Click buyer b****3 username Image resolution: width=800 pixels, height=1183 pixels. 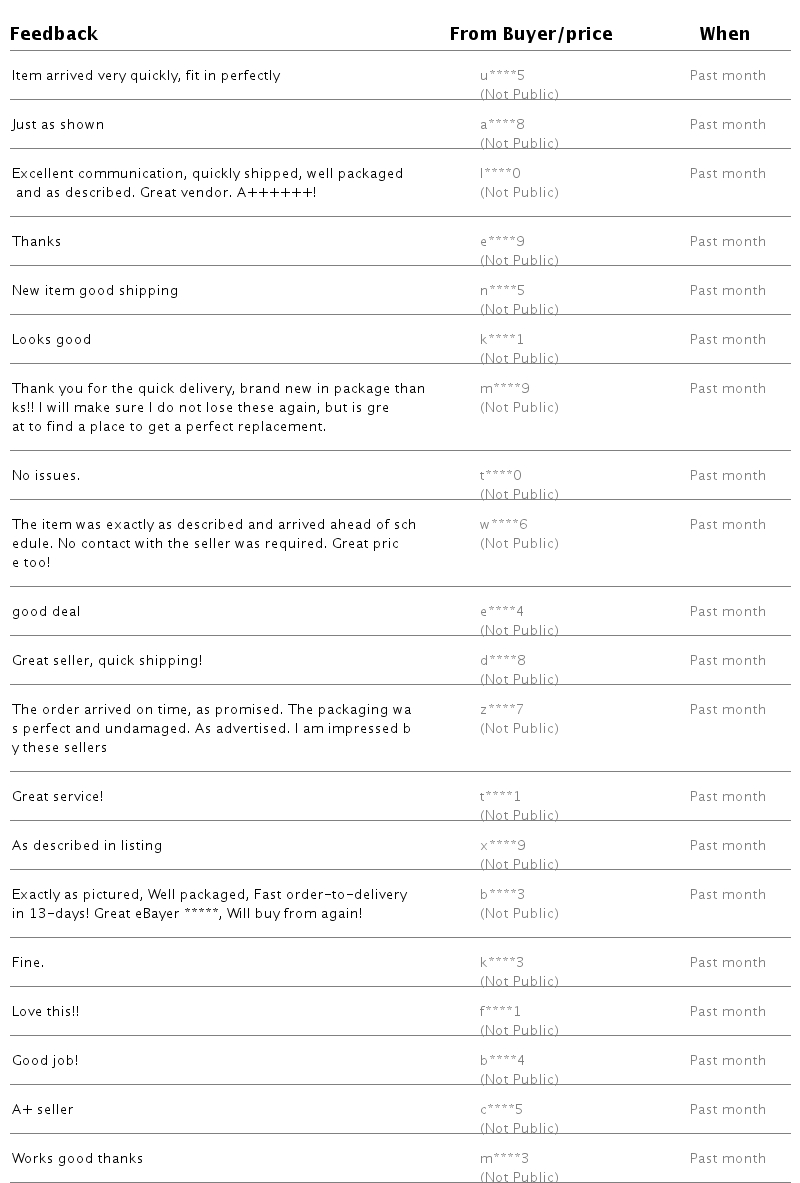(x=503, y=894)
